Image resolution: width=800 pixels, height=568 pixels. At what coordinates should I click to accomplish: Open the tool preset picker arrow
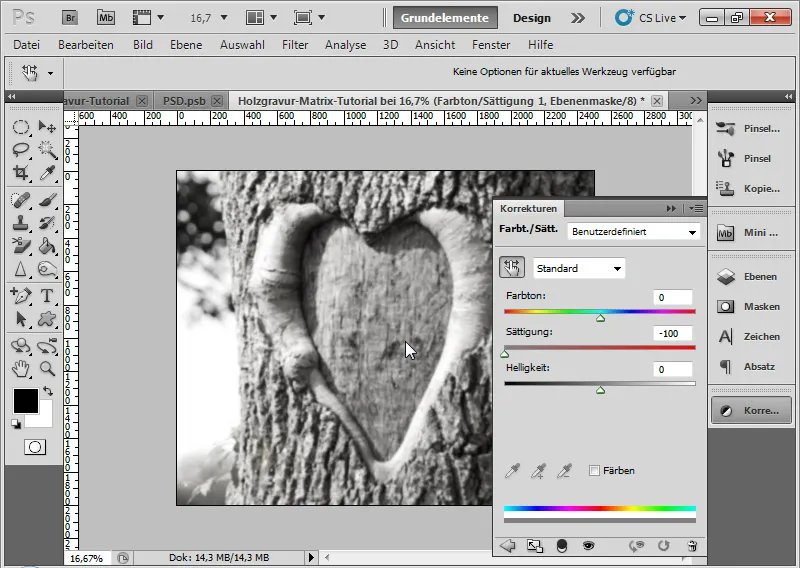point(50,73)
